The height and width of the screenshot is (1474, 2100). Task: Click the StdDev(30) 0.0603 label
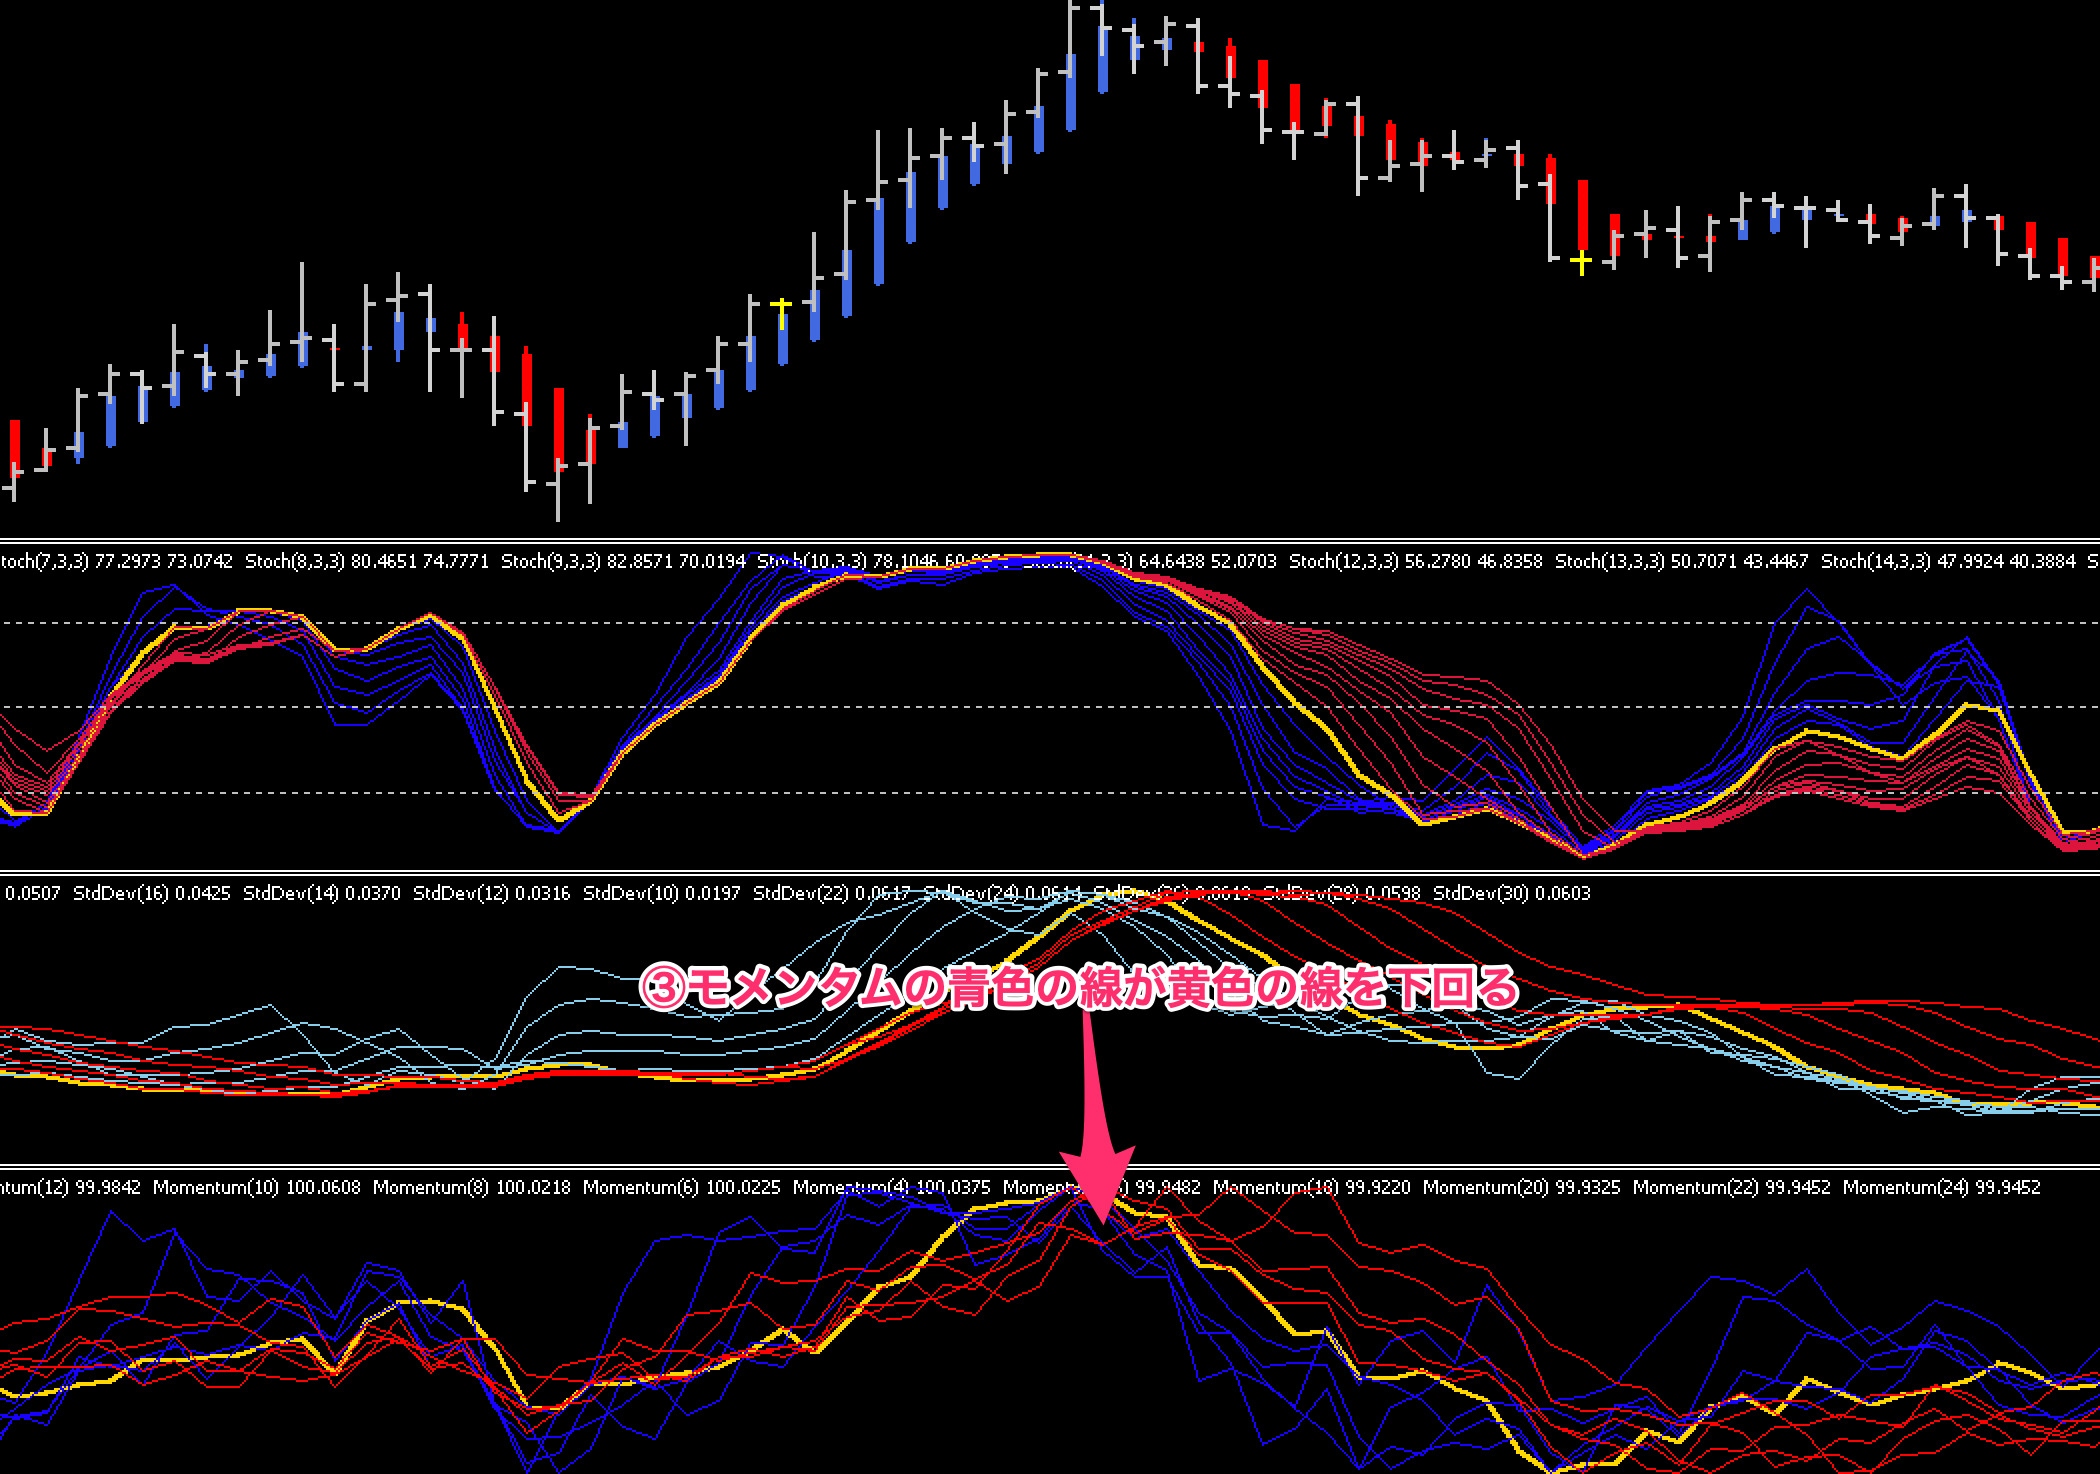[x=1512, y=893]
